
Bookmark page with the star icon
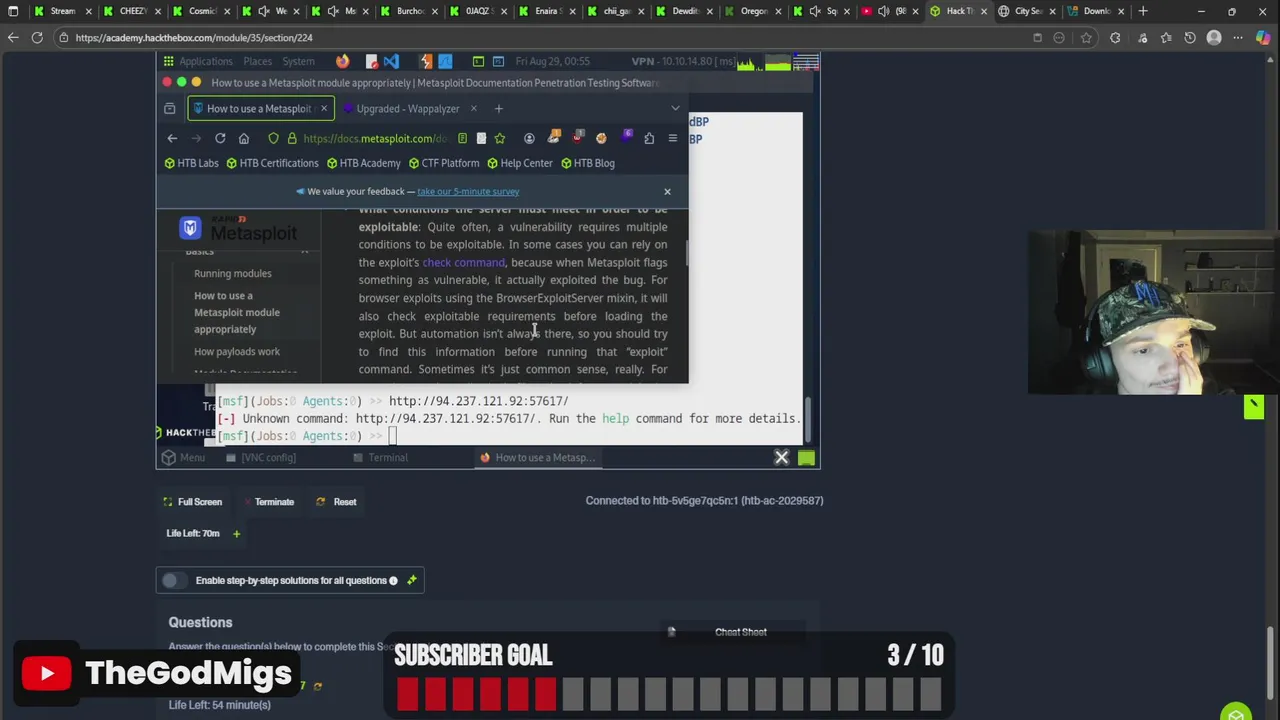500,138
